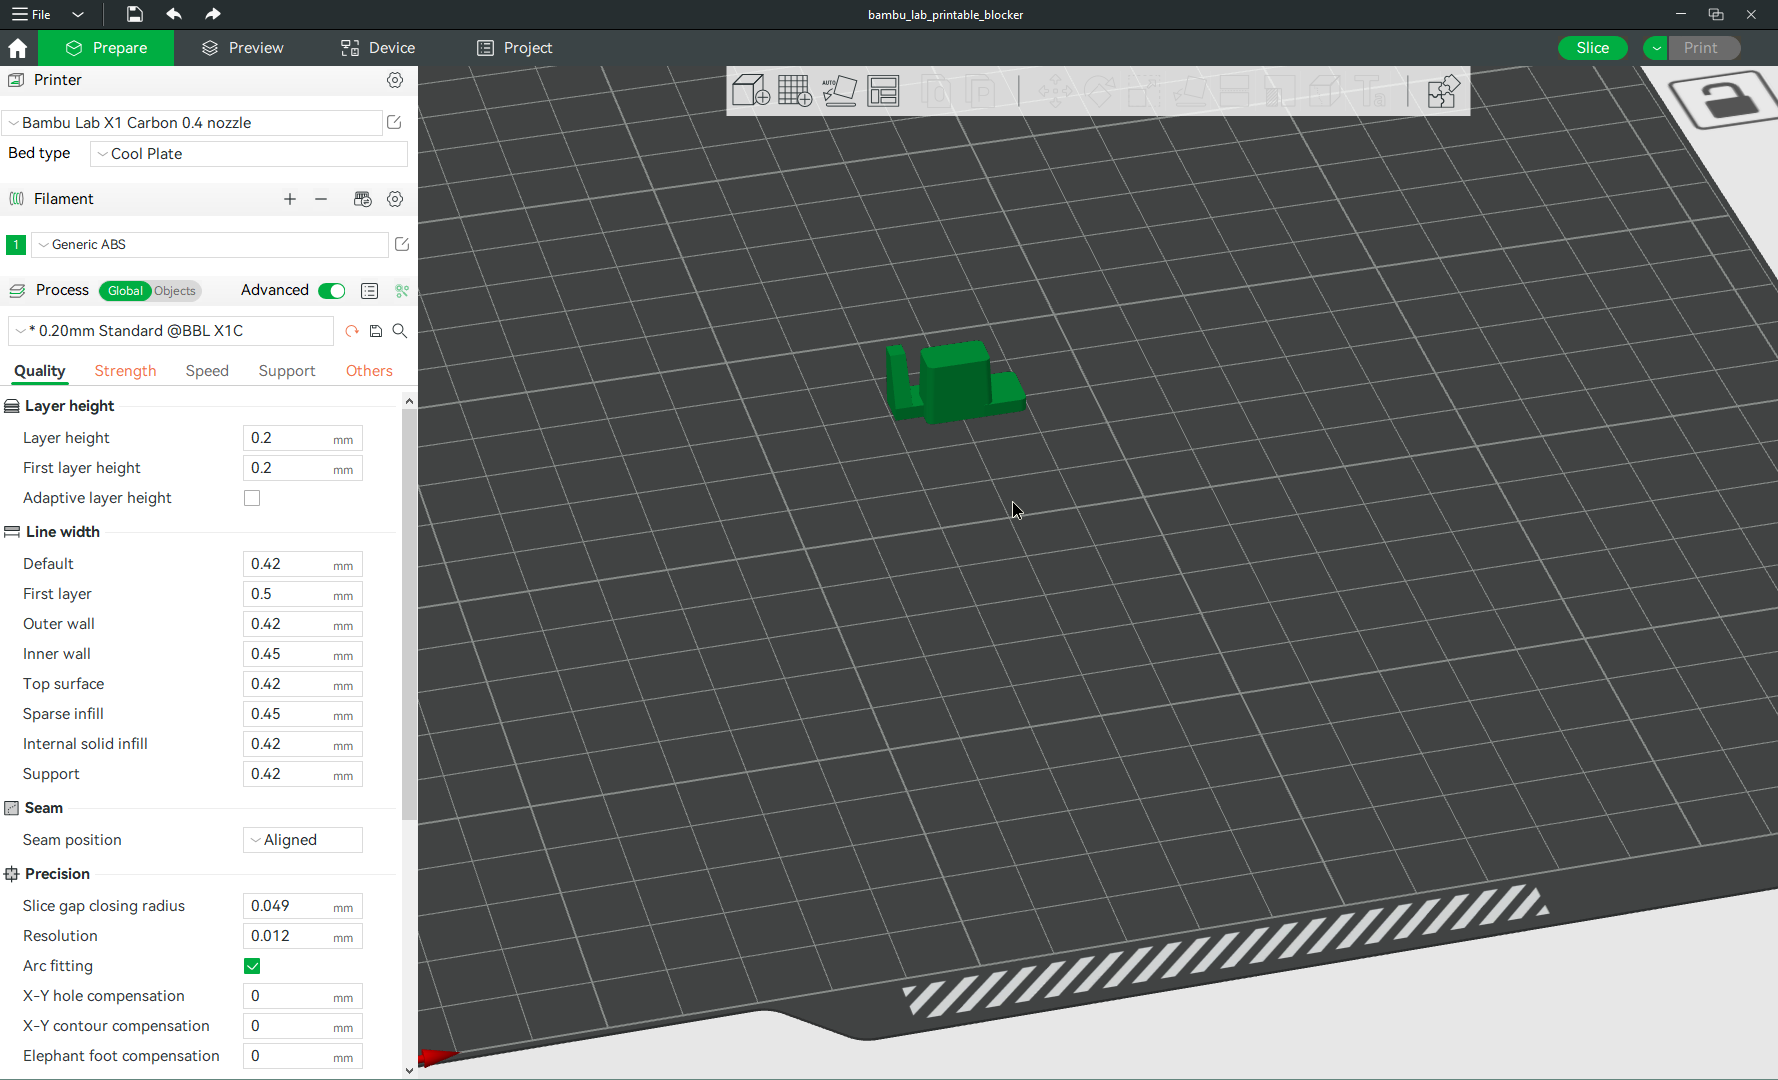Open the Assembly view icon
This screenshot has height=1080, width=1778.
coord(1443,91)
